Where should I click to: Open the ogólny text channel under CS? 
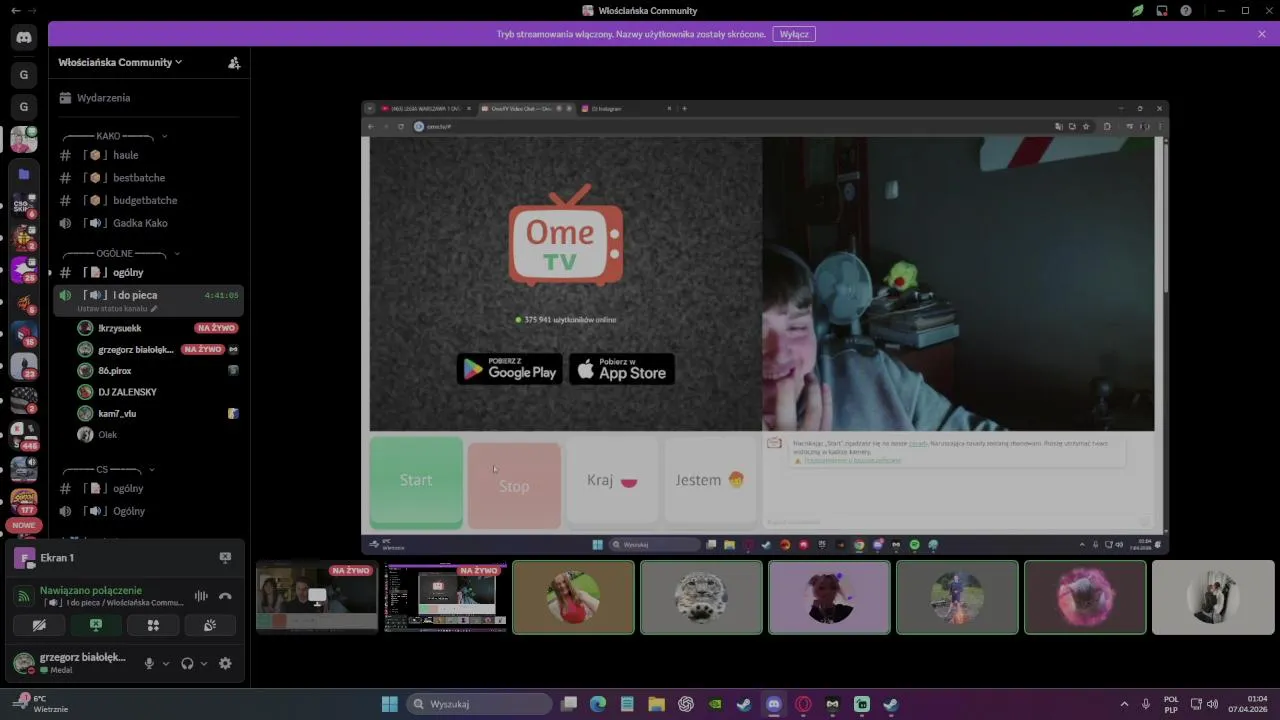[148, 489]
